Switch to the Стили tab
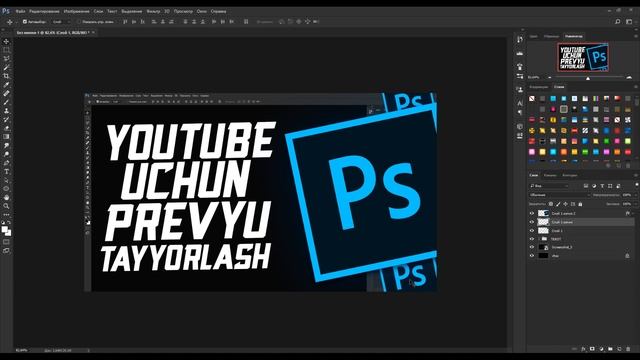This screenshot has width=640, height=360. pyautogui.click(x=559, y=87)
